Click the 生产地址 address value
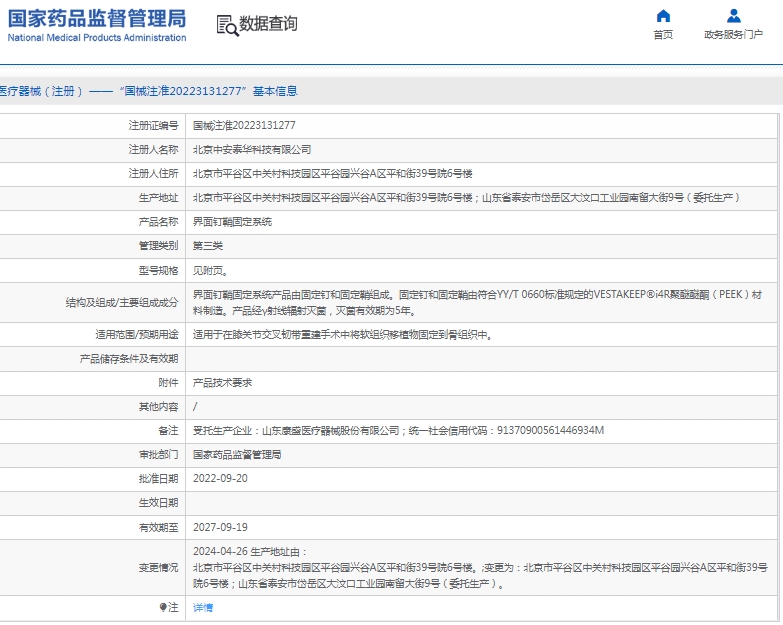The height and width of the screenshot is (625, 783). click(467, 197)
